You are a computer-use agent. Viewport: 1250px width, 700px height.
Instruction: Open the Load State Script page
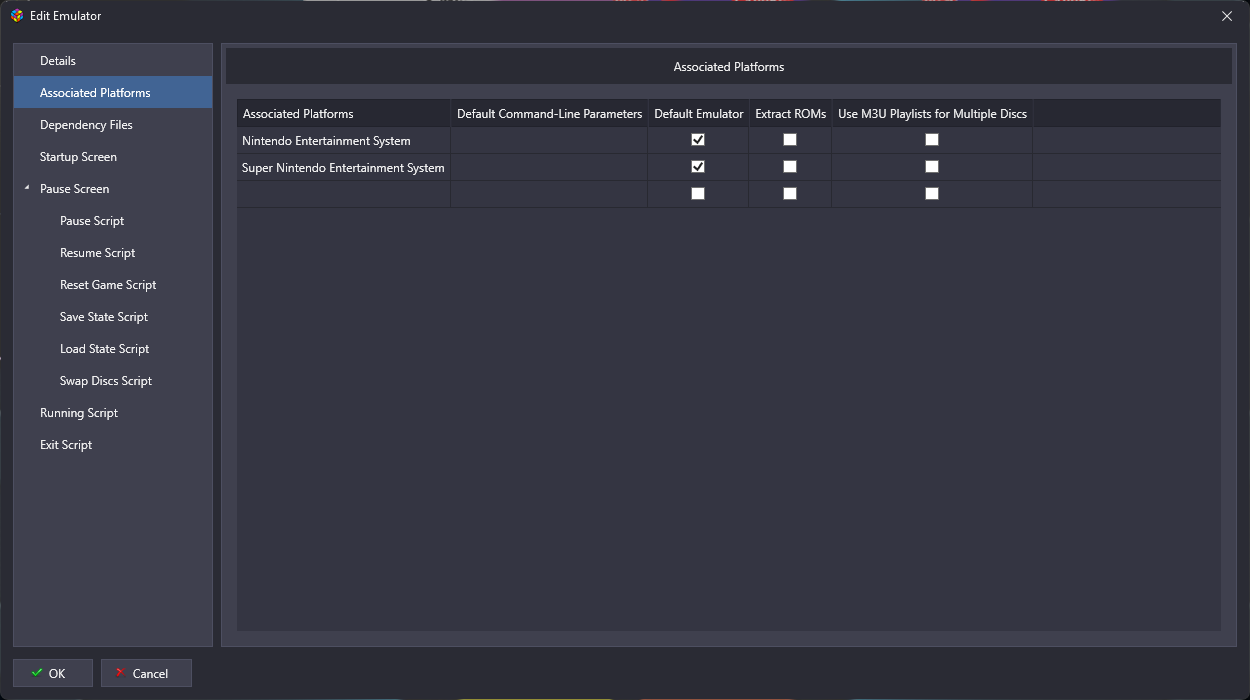(x=113, y=349)
